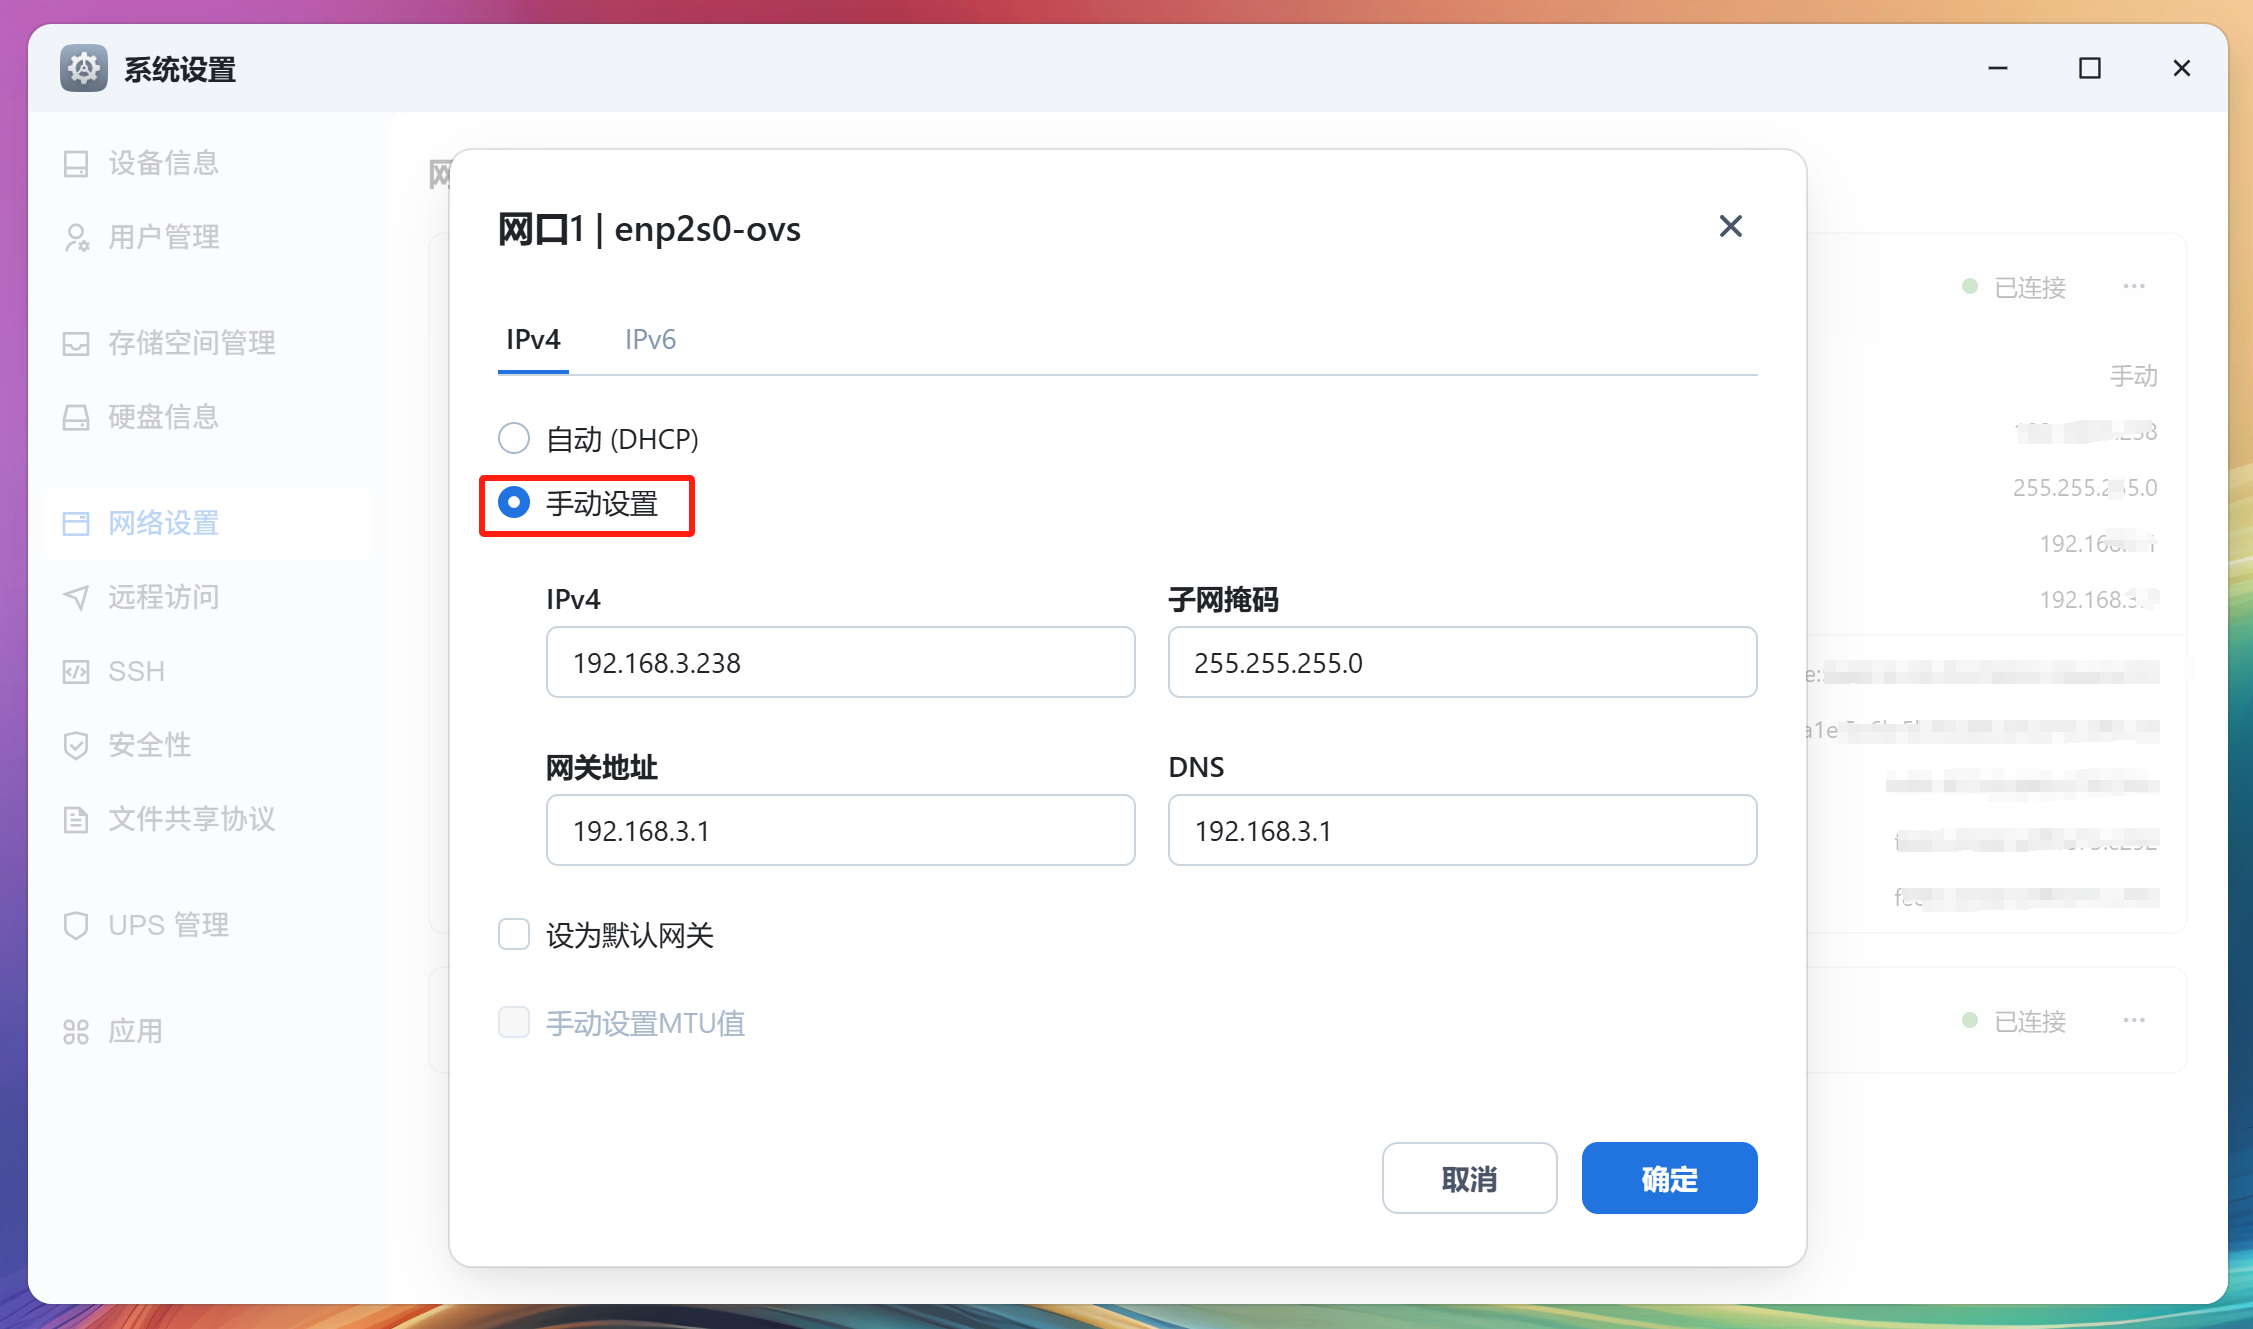Select the 自动 (DHCP) option

(513, 438)
